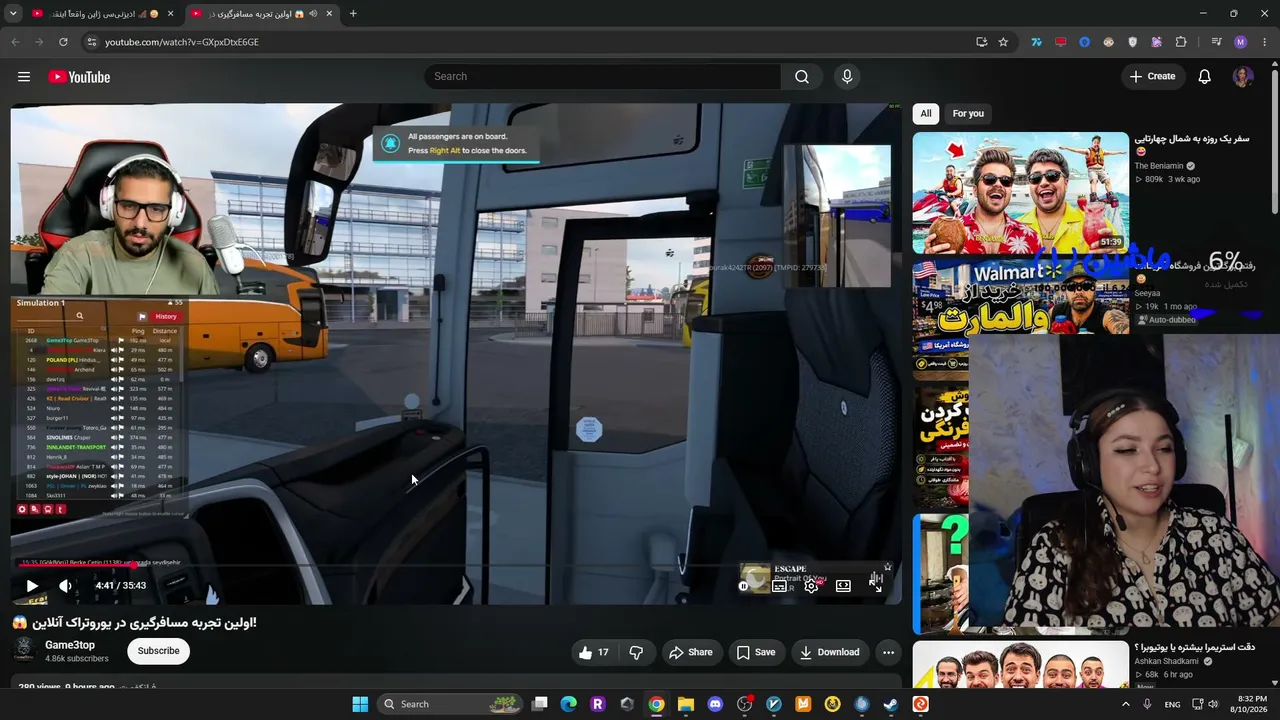Click the red monitor extension icon
1280x720 pixels.
coord(1060,42)
